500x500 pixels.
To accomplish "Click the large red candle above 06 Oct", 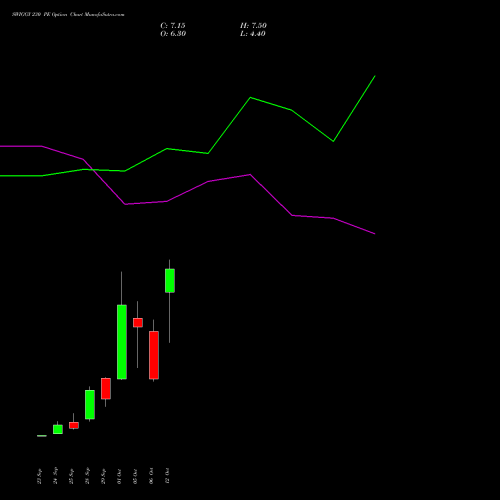I will pos(154,355).
